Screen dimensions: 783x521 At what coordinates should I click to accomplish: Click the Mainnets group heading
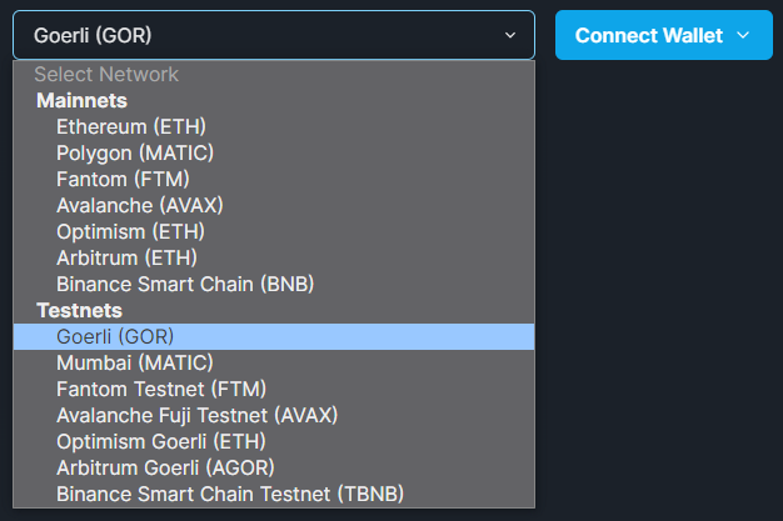coord(82,101)
